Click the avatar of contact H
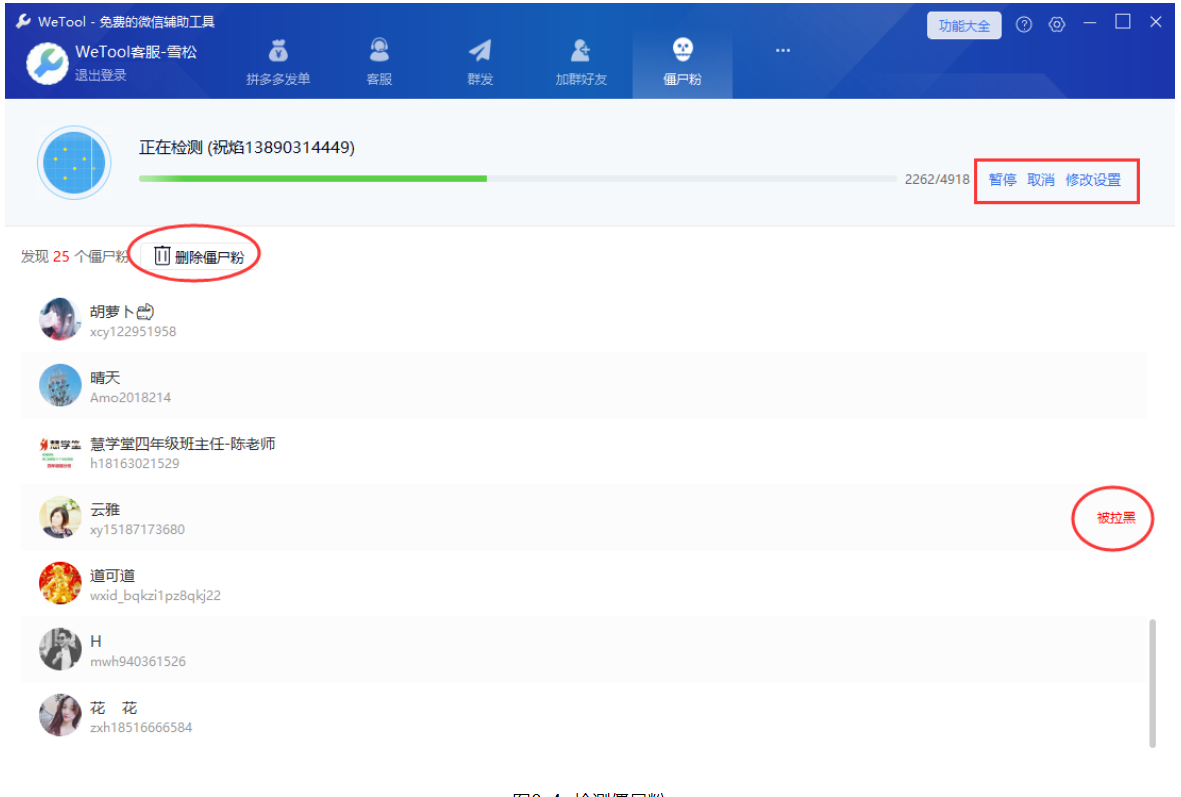Image resolution: width=1181 pixels, height=797 pixels. click(60, 649)
